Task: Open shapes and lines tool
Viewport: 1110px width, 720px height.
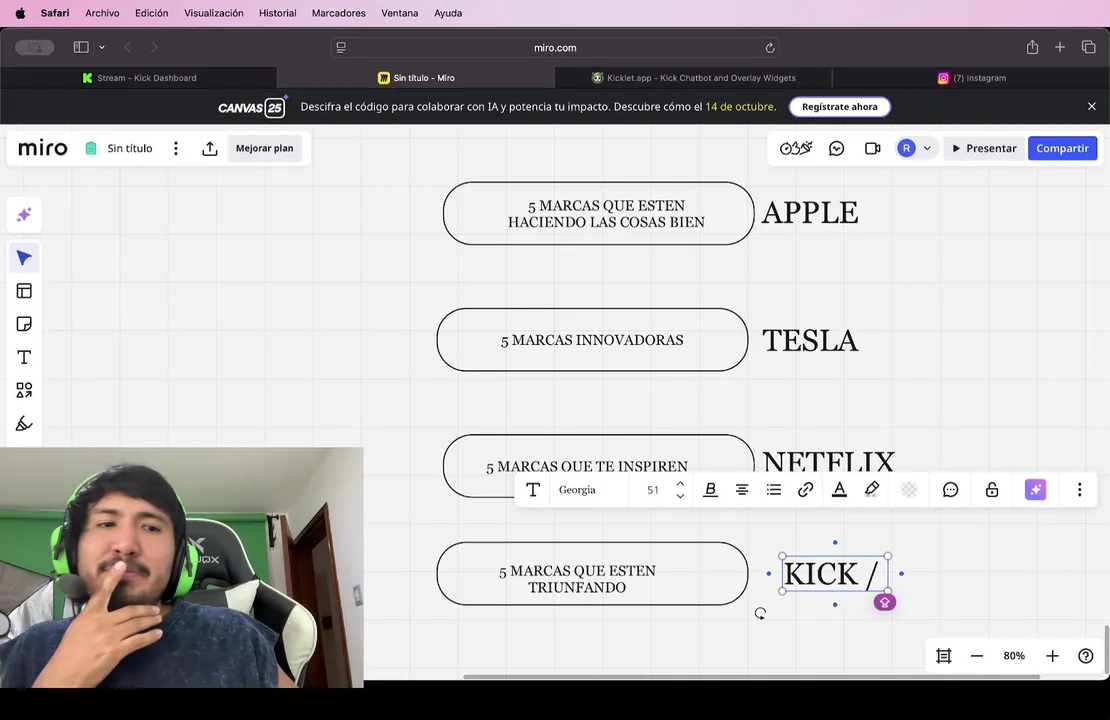Action: (24, 390)
